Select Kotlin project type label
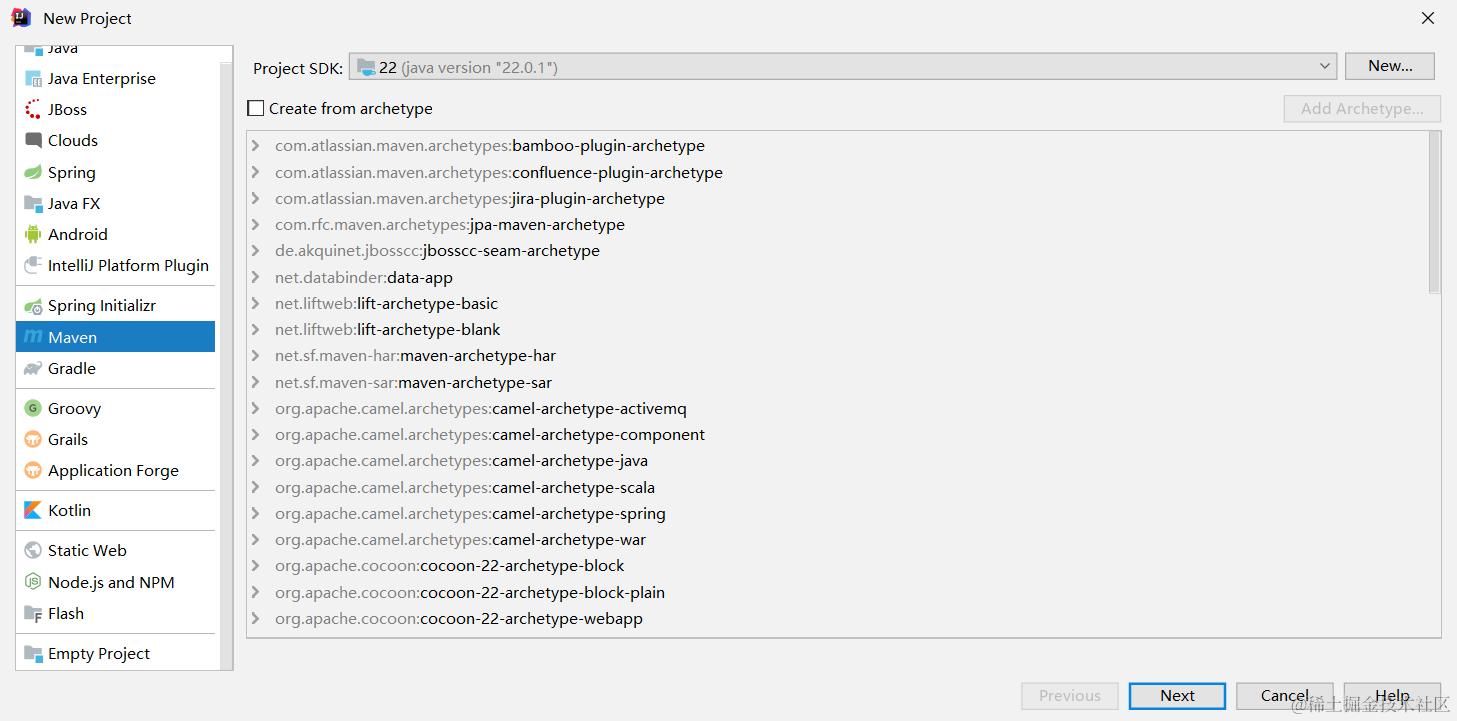 69,511
